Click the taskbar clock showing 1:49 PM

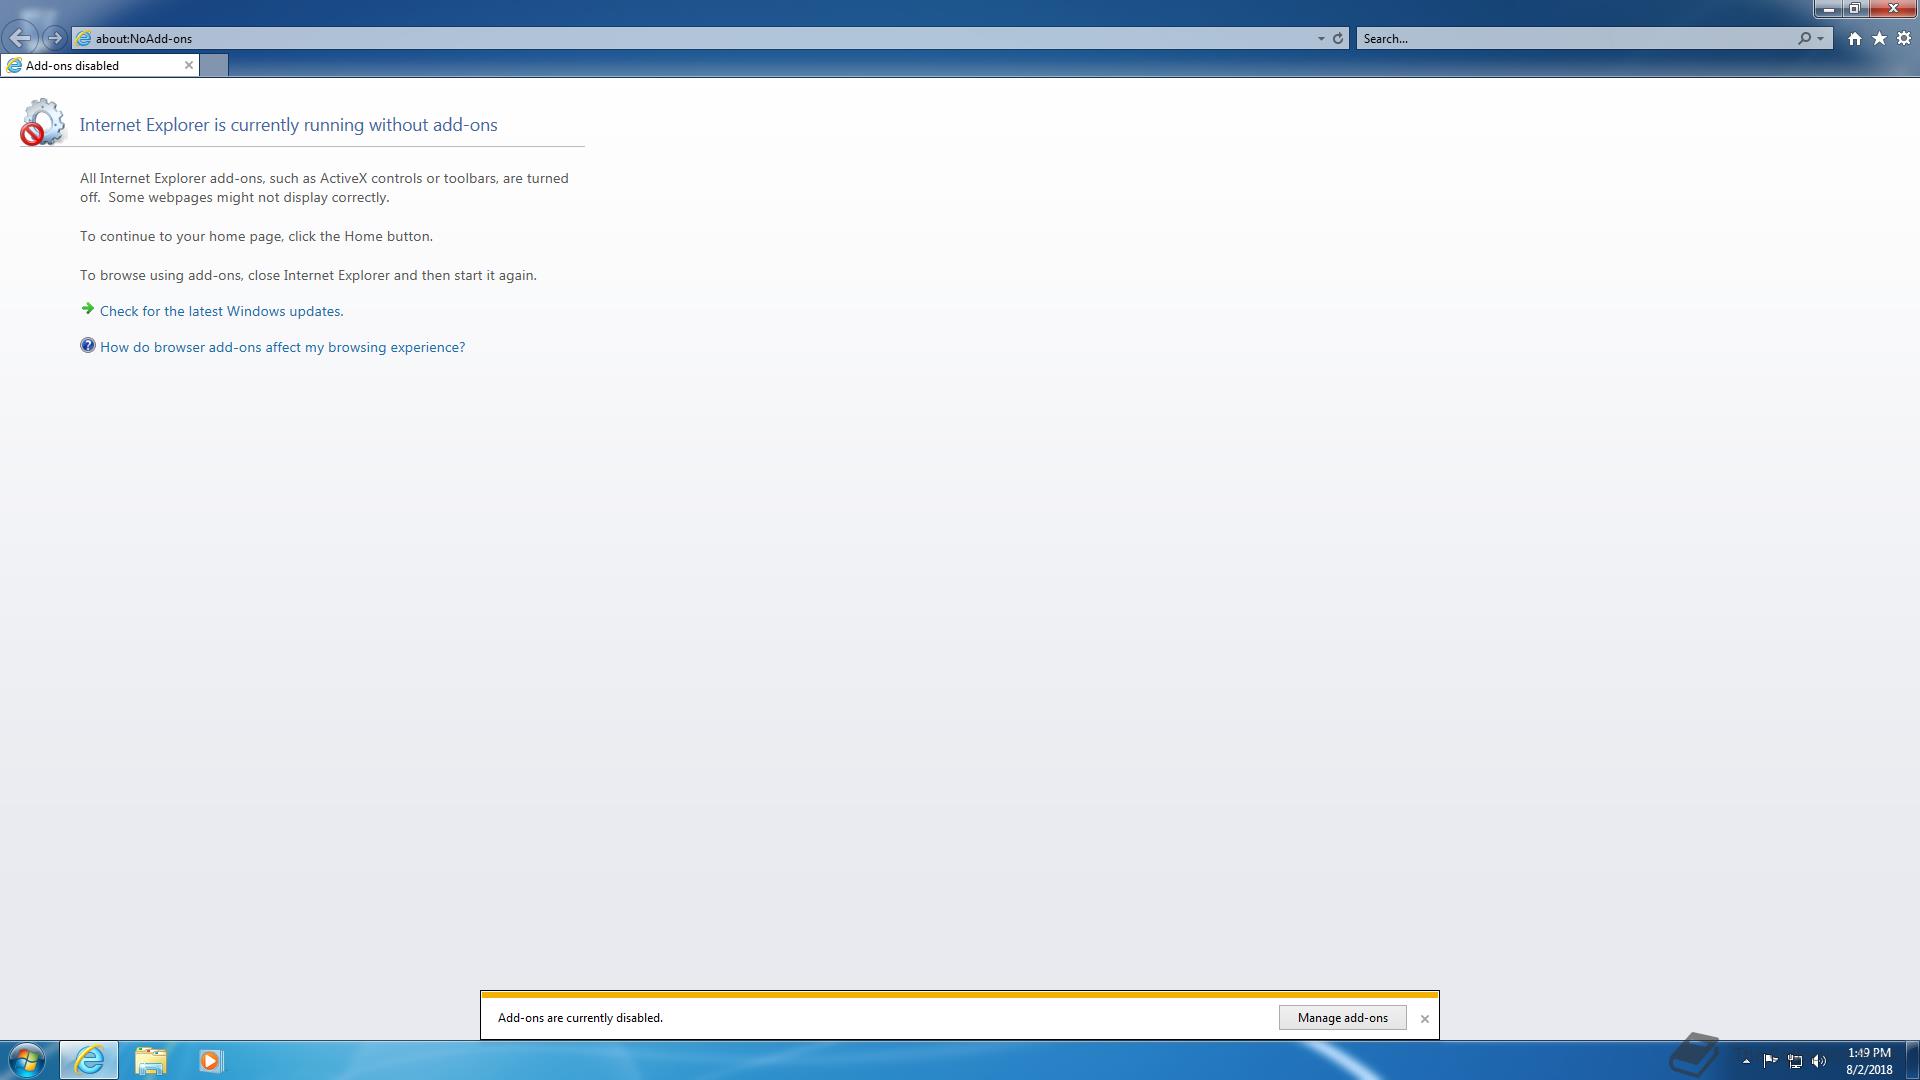click(x=1869, y=1061)
